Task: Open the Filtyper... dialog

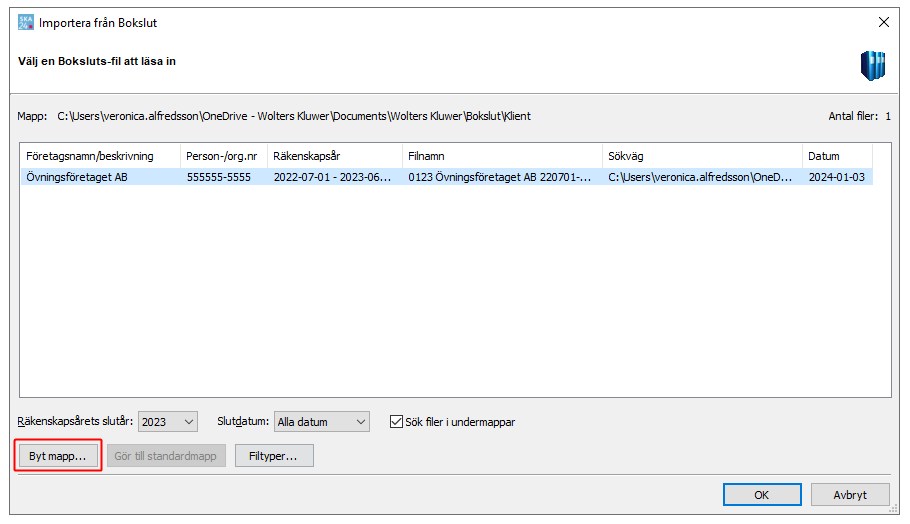Action: point(274,456)
